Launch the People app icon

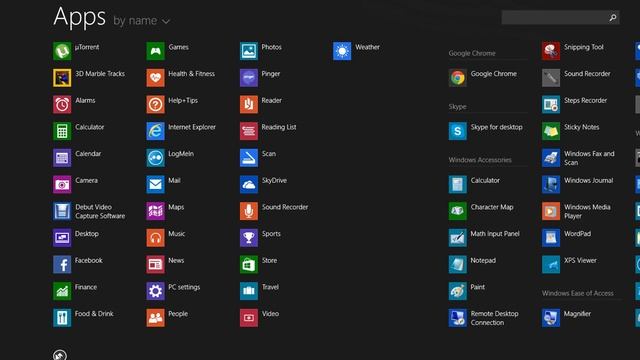[156, 318]
